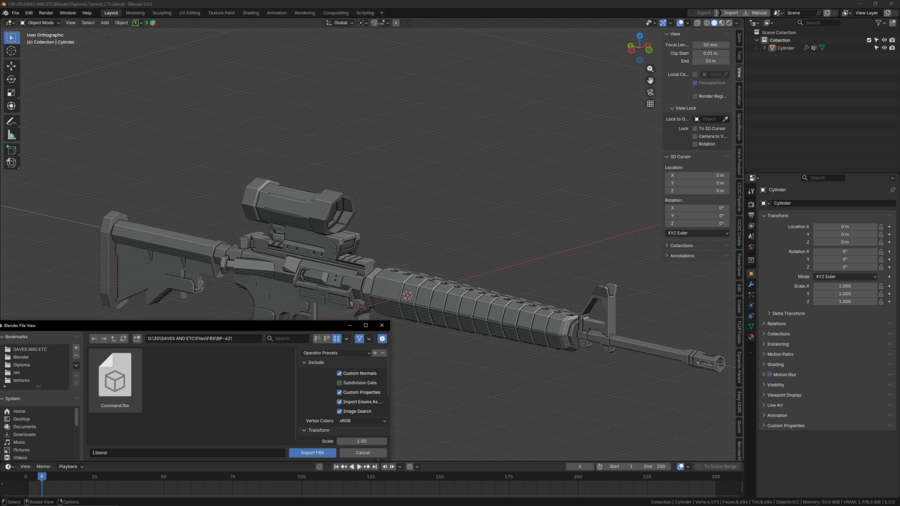Click the viewport zoom magnifier icon

(x=650, y=69)
